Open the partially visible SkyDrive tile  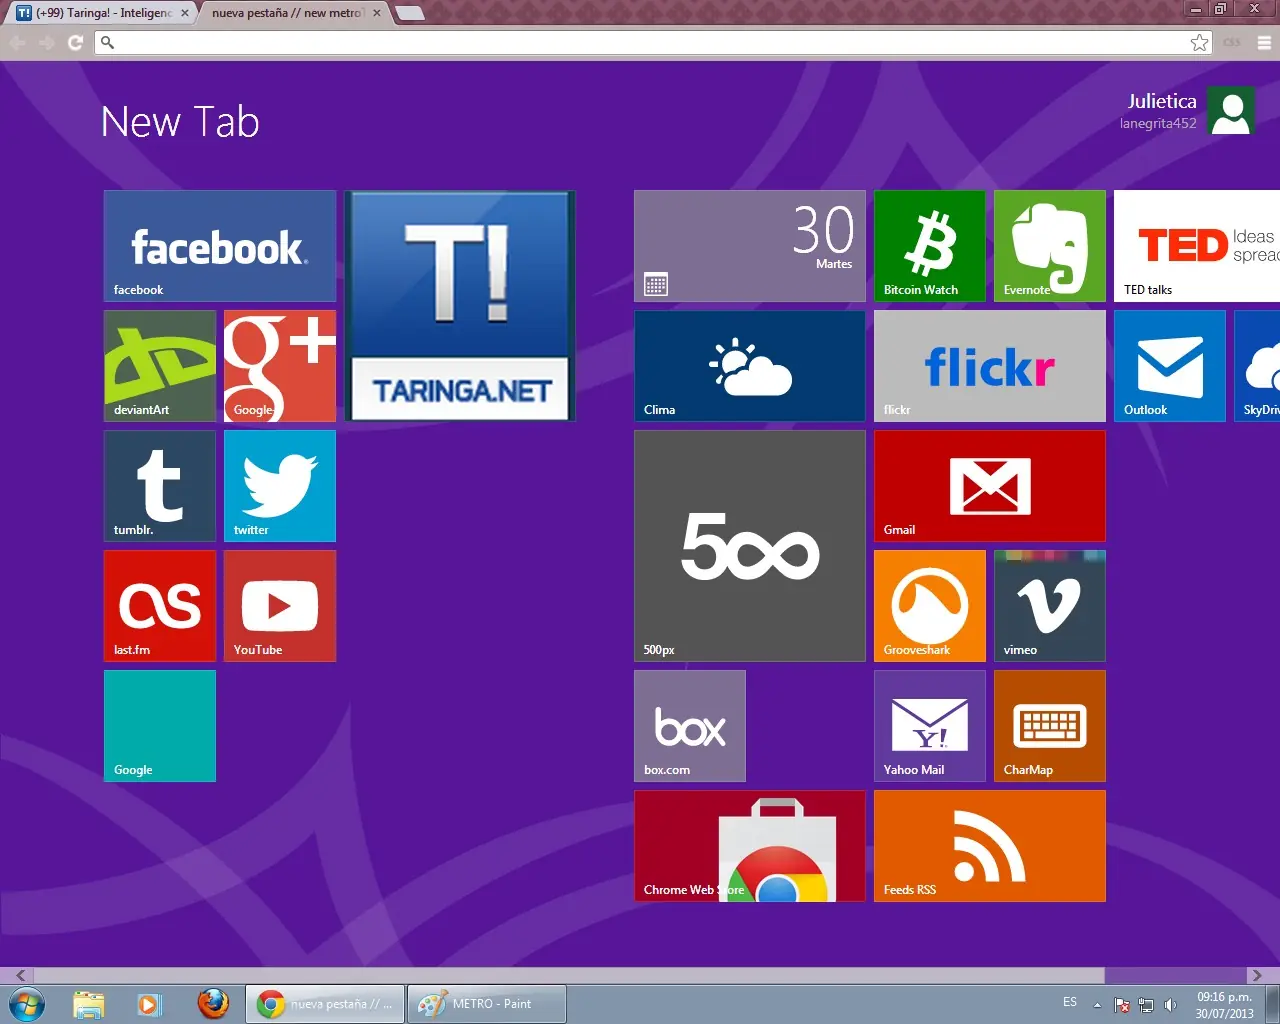click(x=1257, y=366)
